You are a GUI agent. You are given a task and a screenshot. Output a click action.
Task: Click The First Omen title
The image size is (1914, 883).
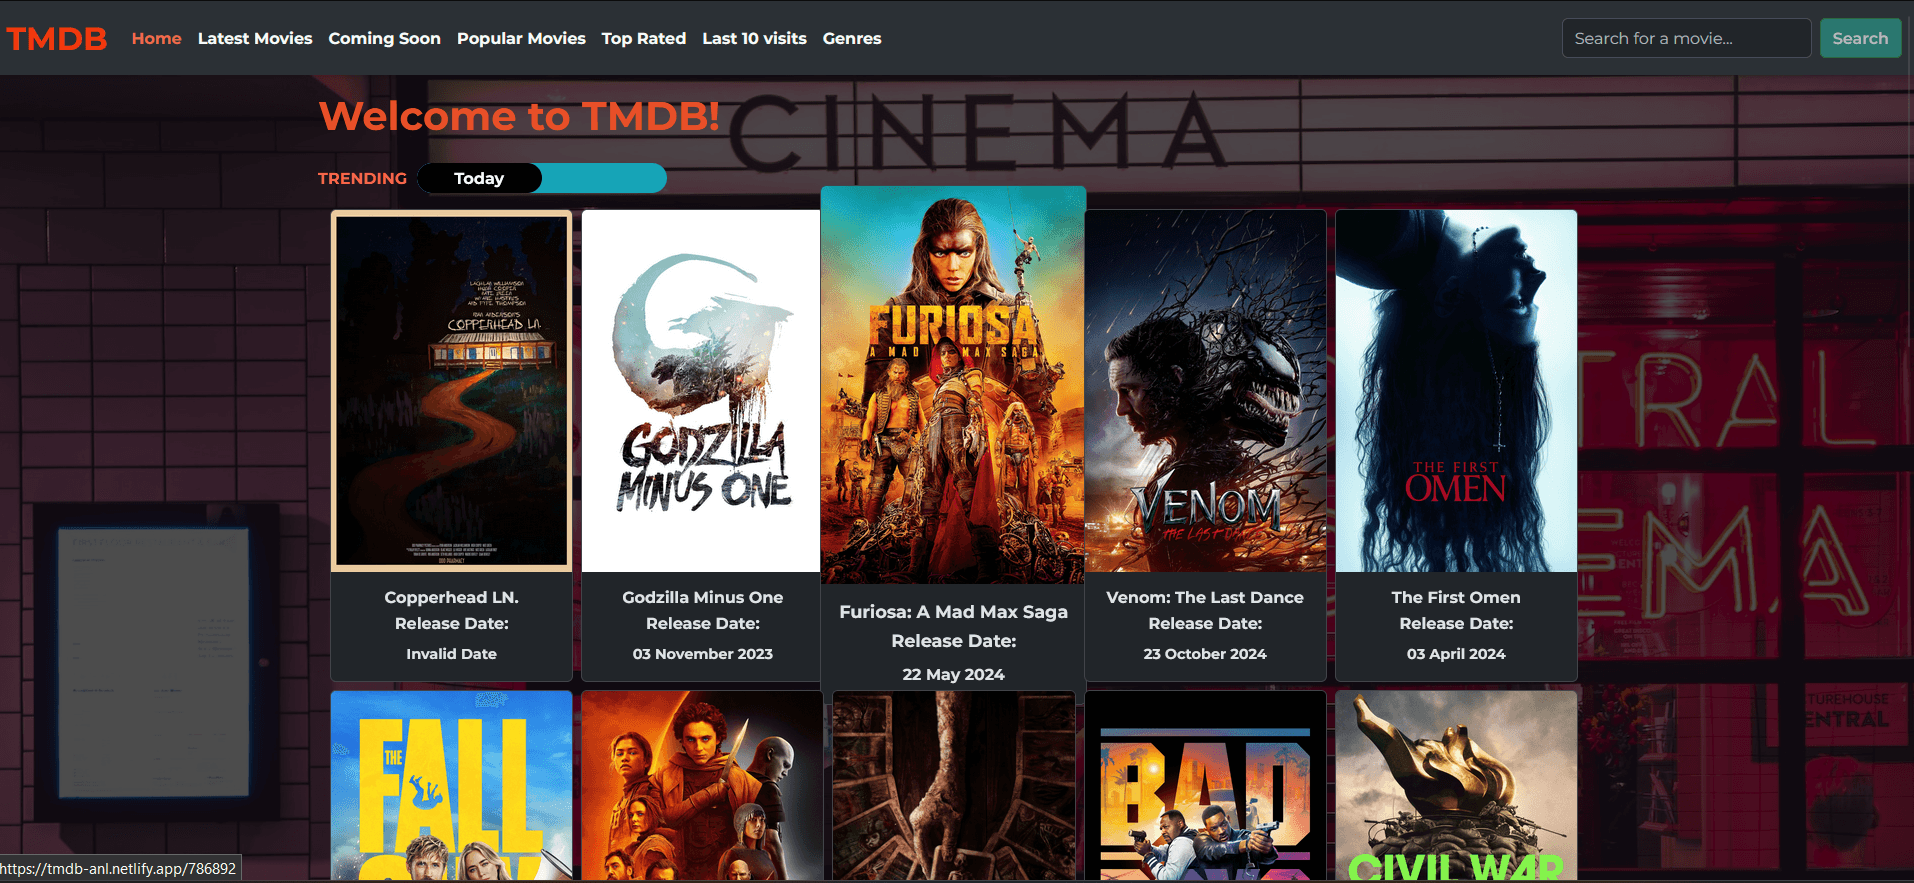(1456, 597)
